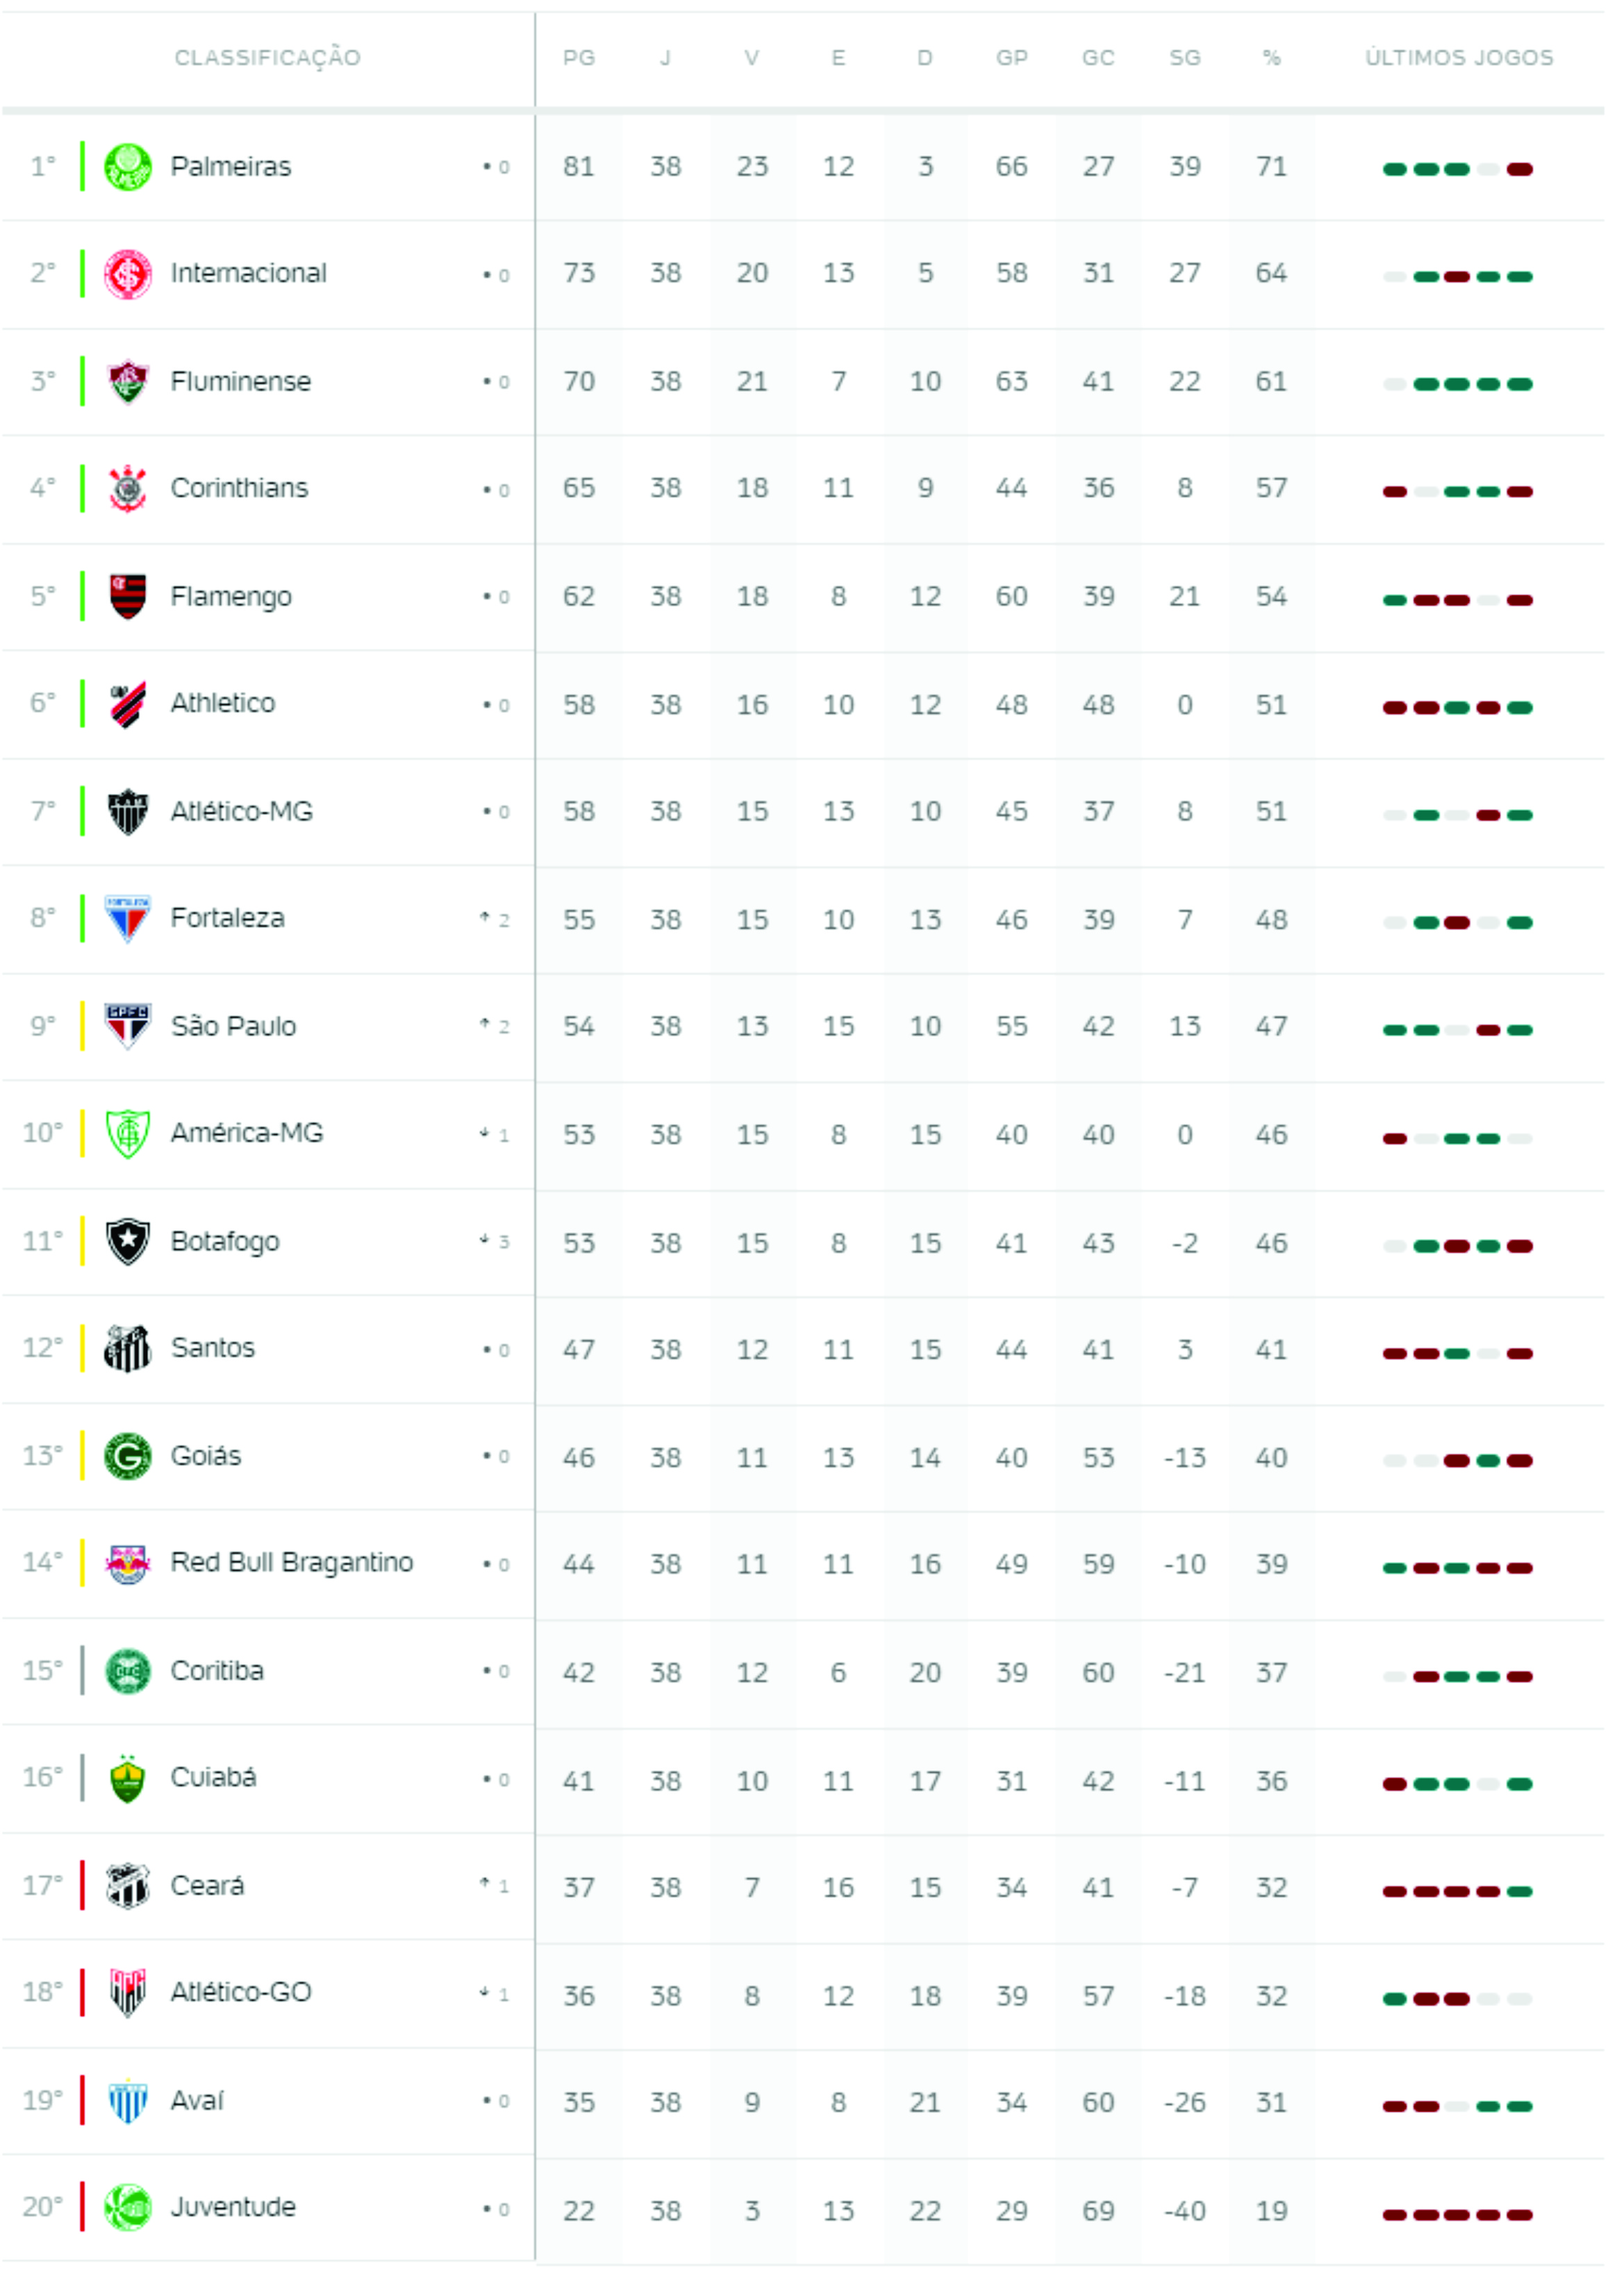The image size is (1624, 2277).
Task: Open the Atlético-MG team name link
Action: [241, 811]
